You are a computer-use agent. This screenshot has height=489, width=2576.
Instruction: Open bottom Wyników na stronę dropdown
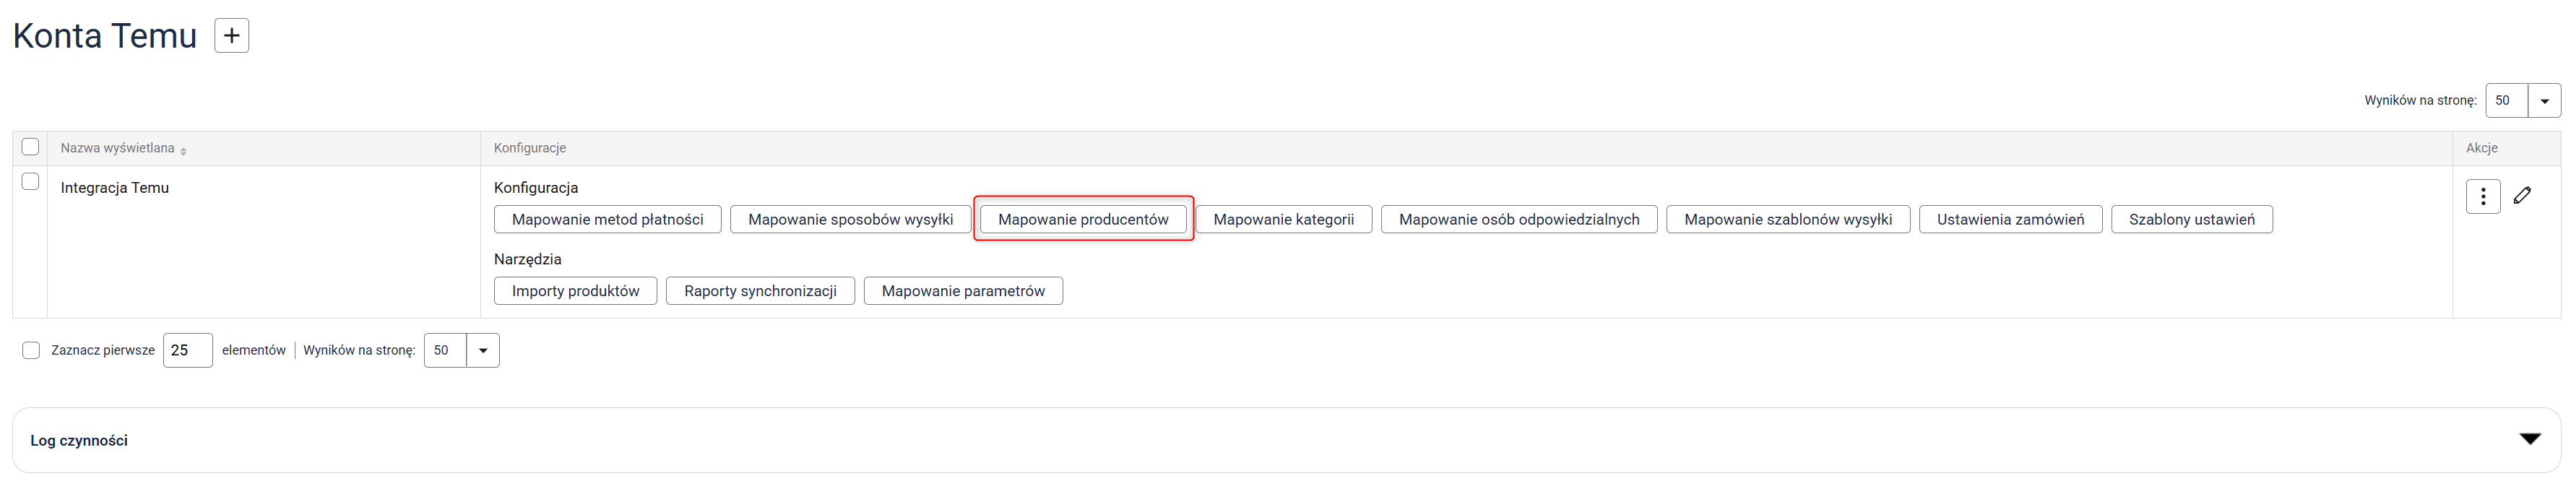coord(482,350)
